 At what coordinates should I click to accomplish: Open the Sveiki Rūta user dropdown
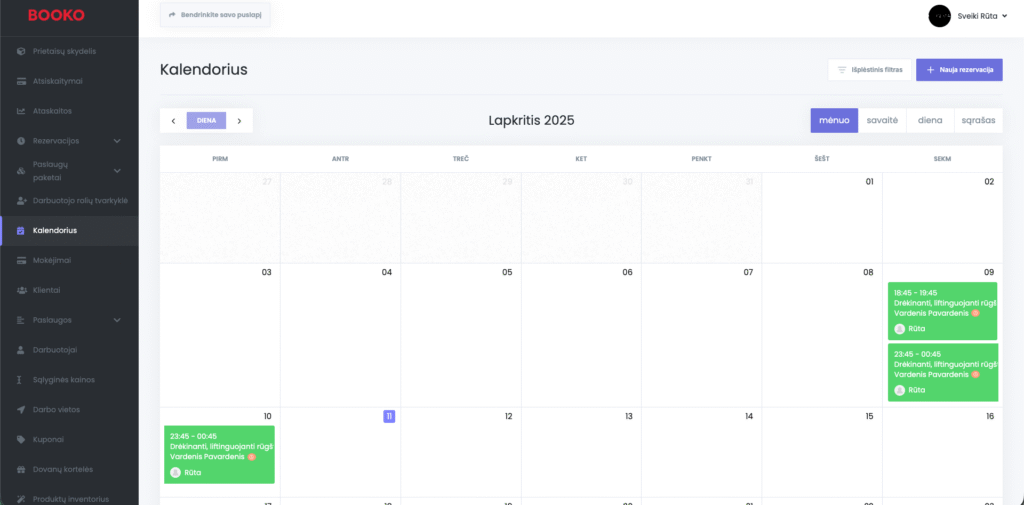pyautogui.click(x=975, y=15)
